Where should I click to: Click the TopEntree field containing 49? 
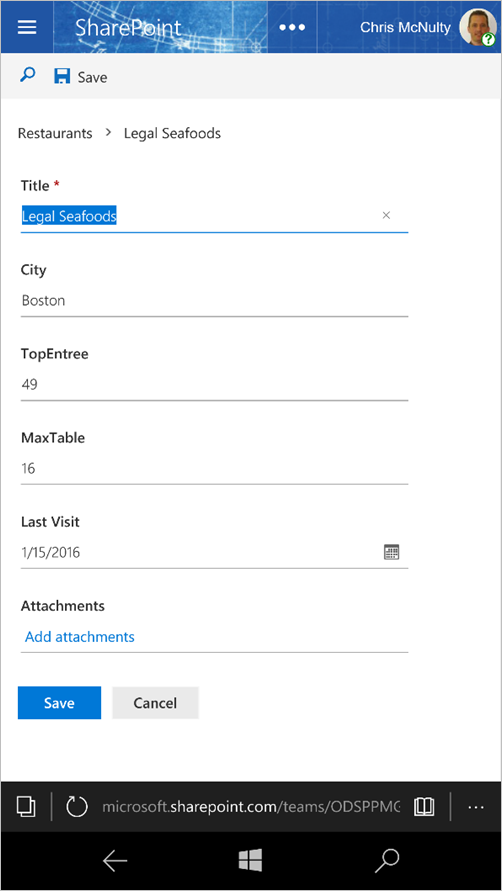click(x=214, y=385)
